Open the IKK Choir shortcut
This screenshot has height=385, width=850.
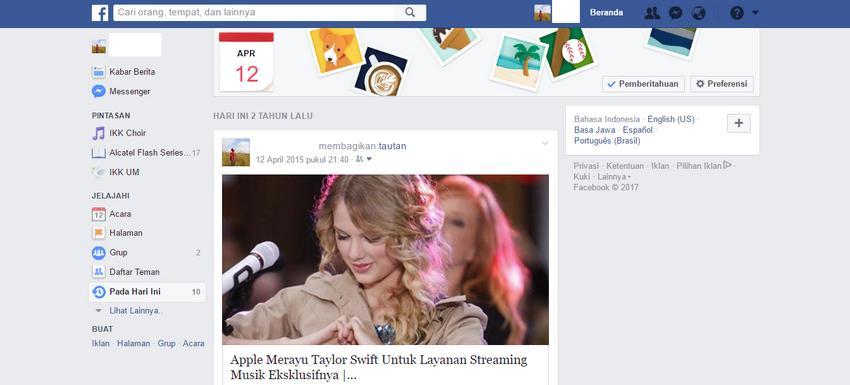pyautogui.click(x=119, y=133)
